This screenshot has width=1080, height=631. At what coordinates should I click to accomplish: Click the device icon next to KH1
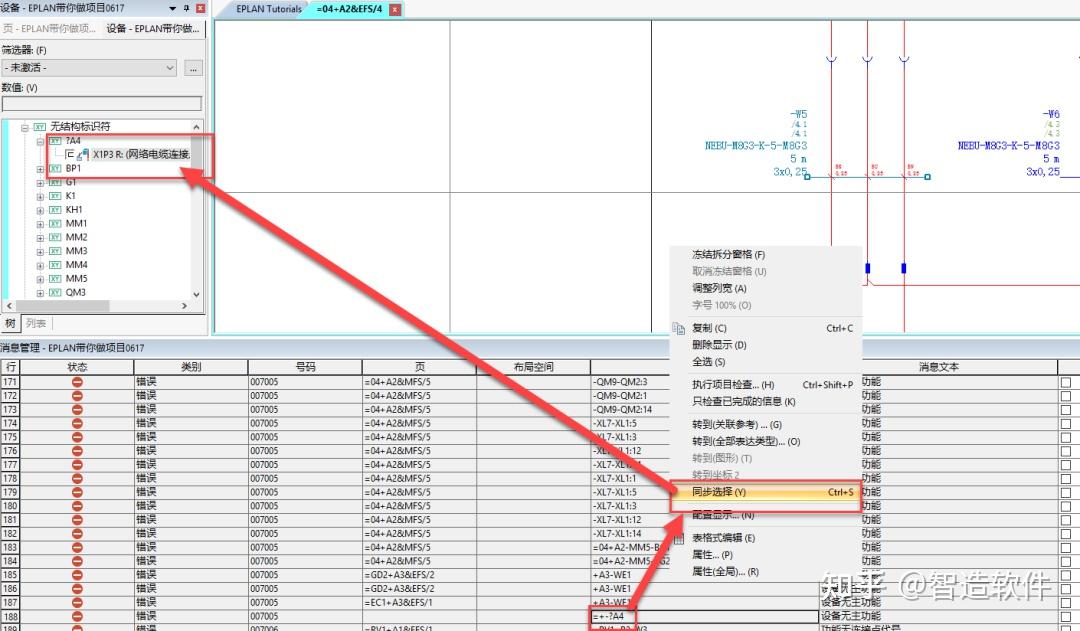[x=55, y=209]
